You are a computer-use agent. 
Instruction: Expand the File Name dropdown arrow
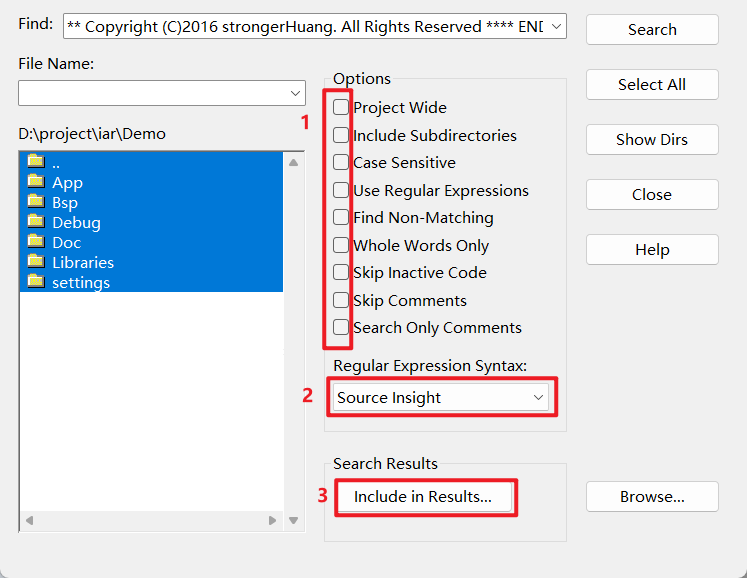coord(295,93)
